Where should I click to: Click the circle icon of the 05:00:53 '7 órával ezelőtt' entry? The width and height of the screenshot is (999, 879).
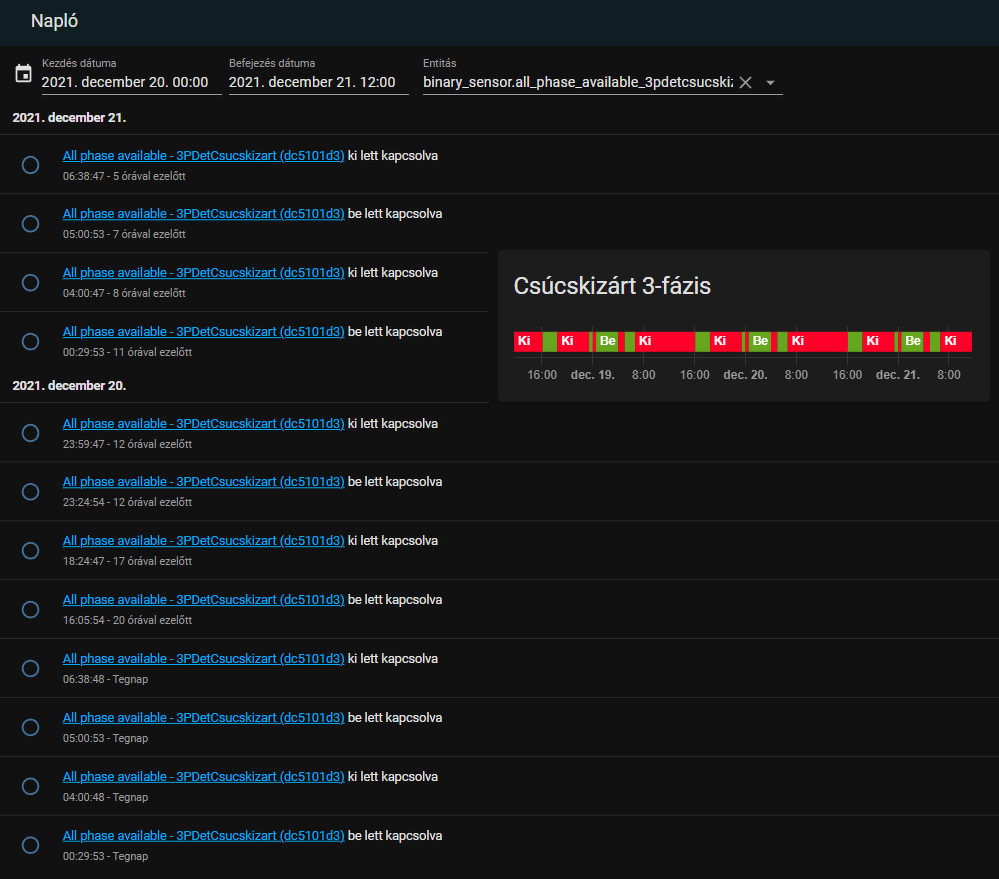click(31, 224)
